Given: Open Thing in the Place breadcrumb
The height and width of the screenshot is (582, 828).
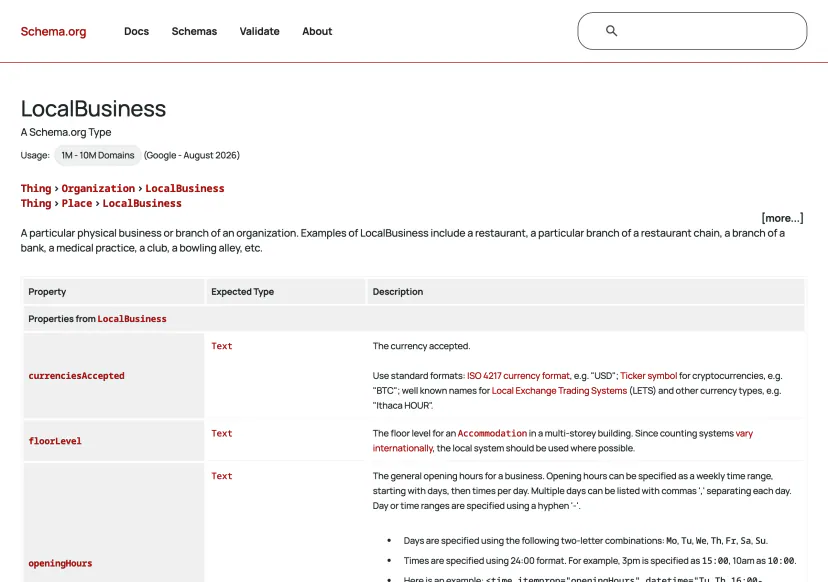Looking at the screenshot, I should pos(36,203).
